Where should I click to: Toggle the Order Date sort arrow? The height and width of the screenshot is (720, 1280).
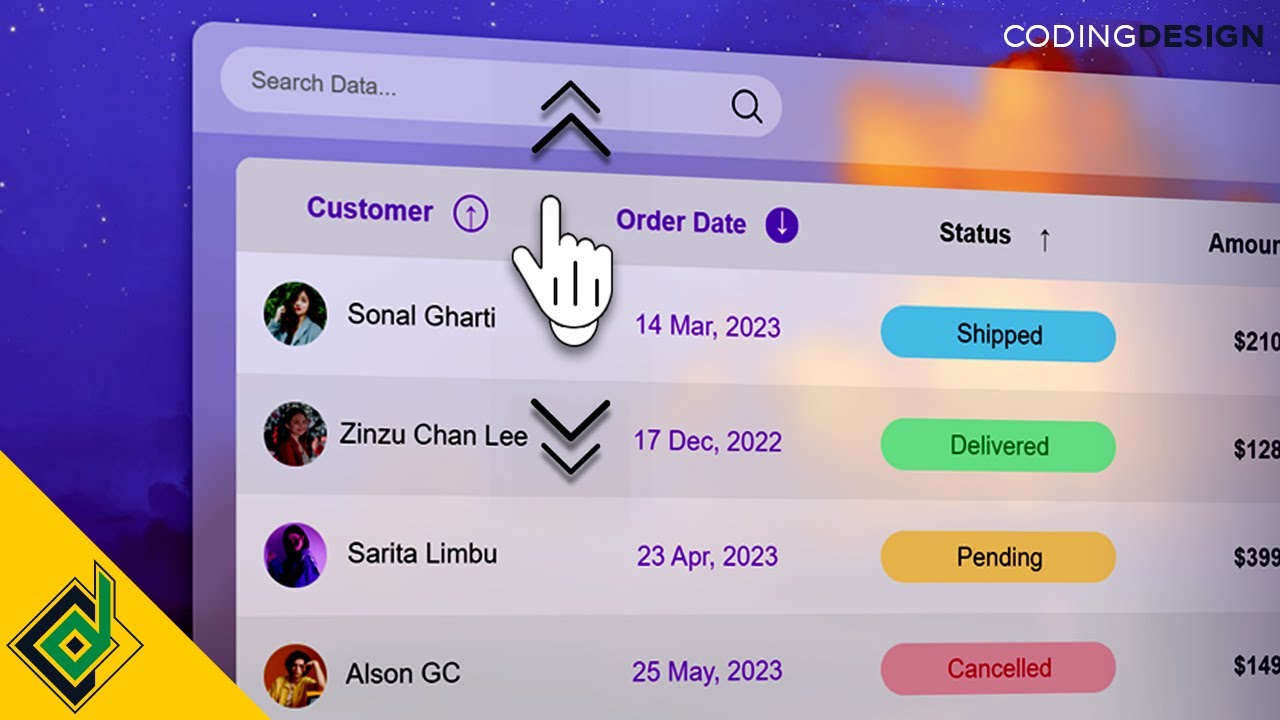(782, 225)
